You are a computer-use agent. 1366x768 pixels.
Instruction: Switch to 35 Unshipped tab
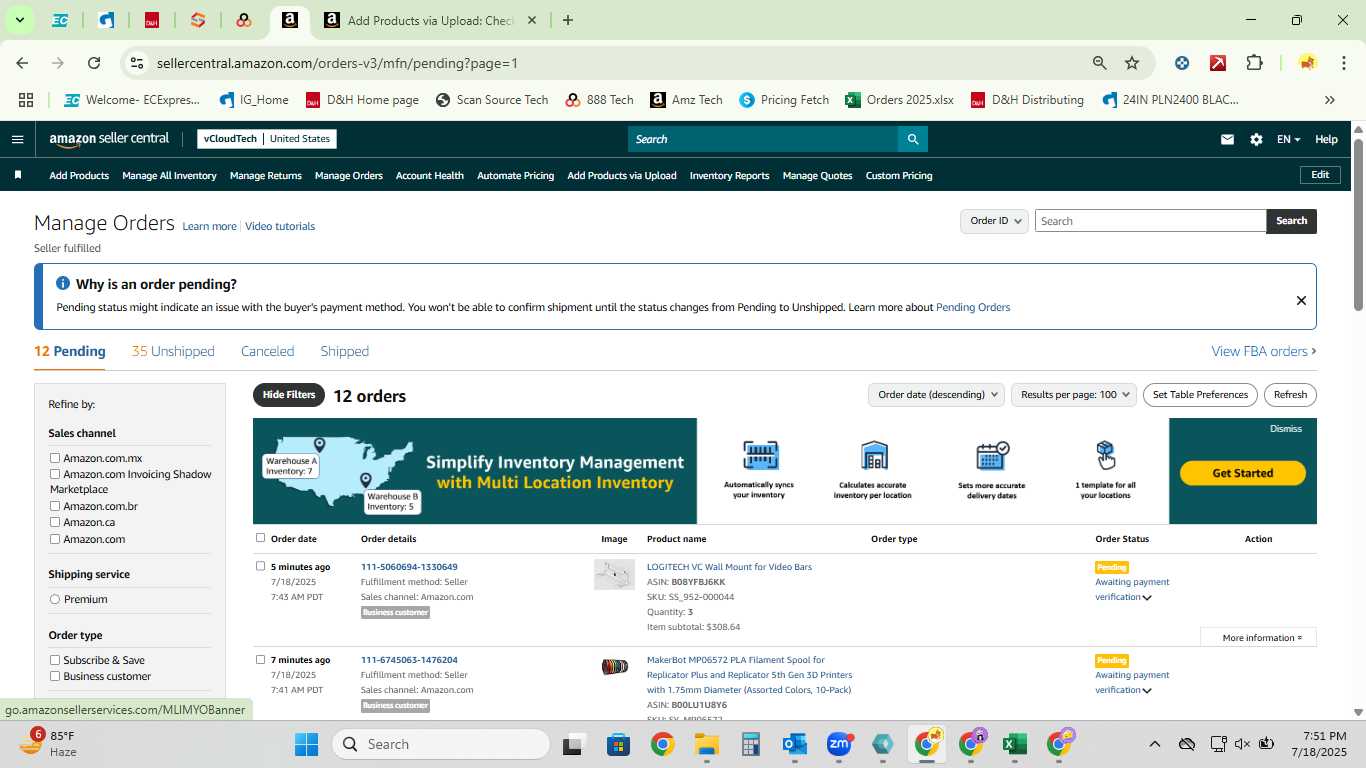[x=173, y=351]
